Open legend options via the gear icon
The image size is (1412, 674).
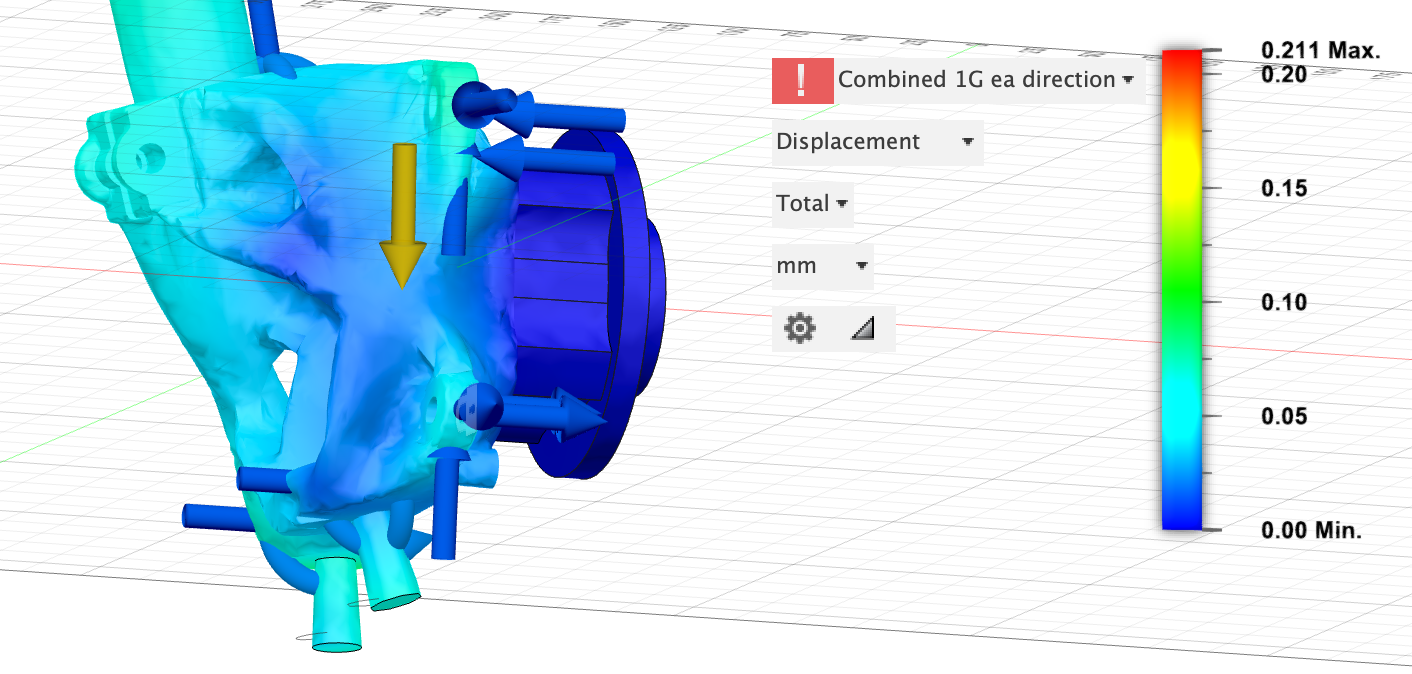pos(799,328)
